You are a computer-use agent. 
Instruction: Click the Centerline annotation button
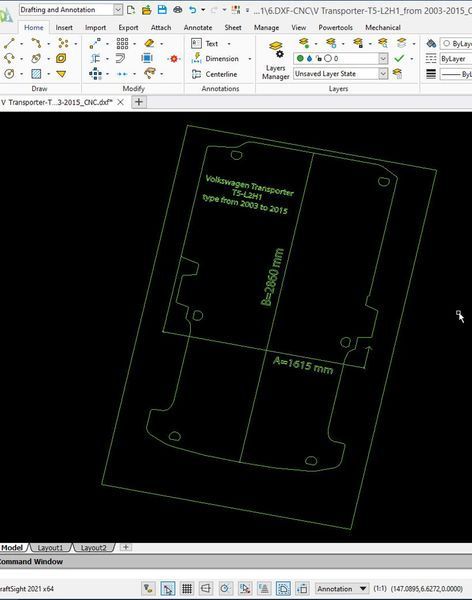(214, 74)
